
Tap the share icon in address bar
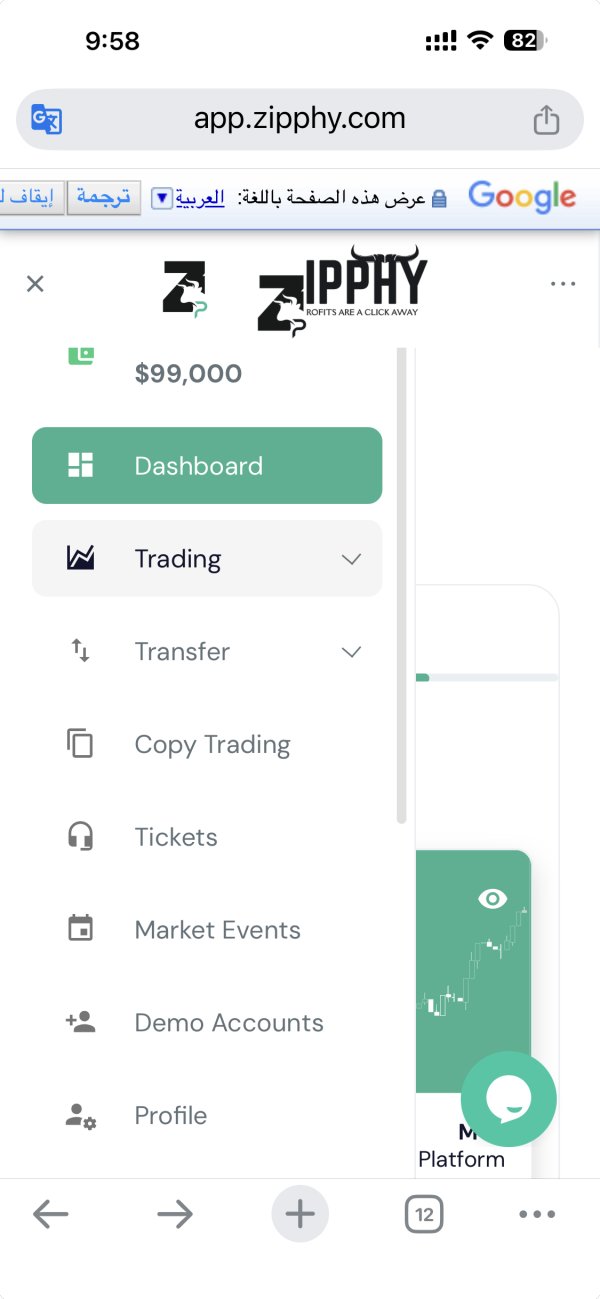tap(546, 120)
